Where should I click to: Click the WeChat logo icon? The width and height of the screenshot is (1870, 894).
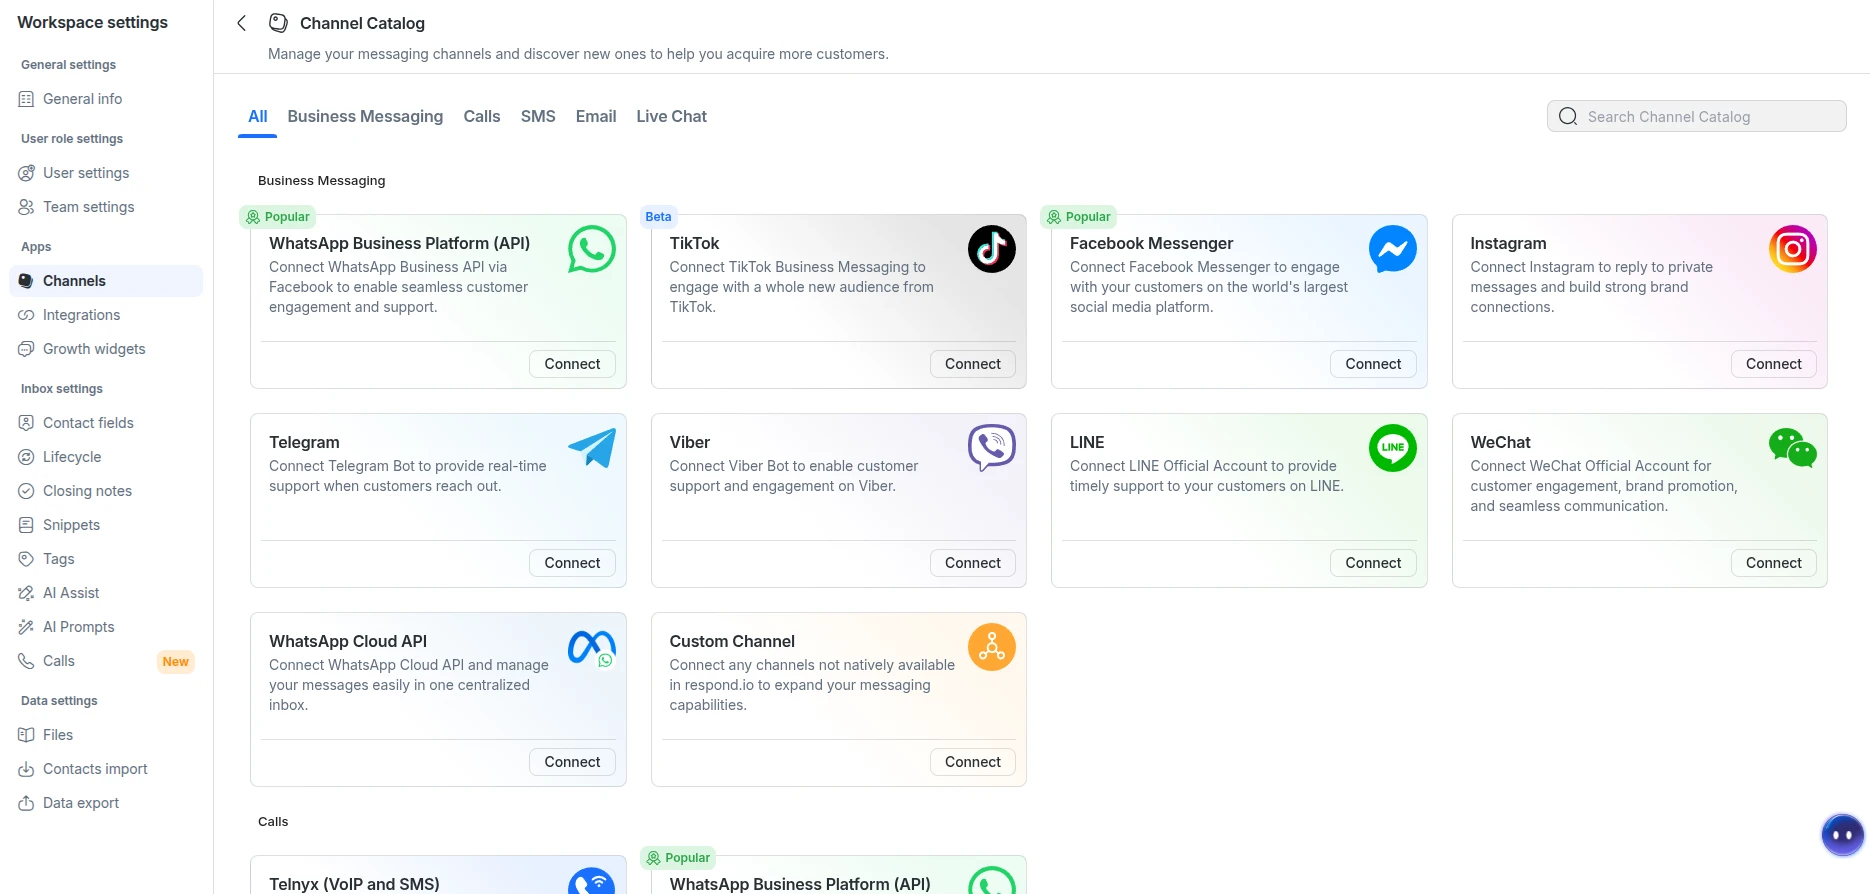tap(1793, 448)
